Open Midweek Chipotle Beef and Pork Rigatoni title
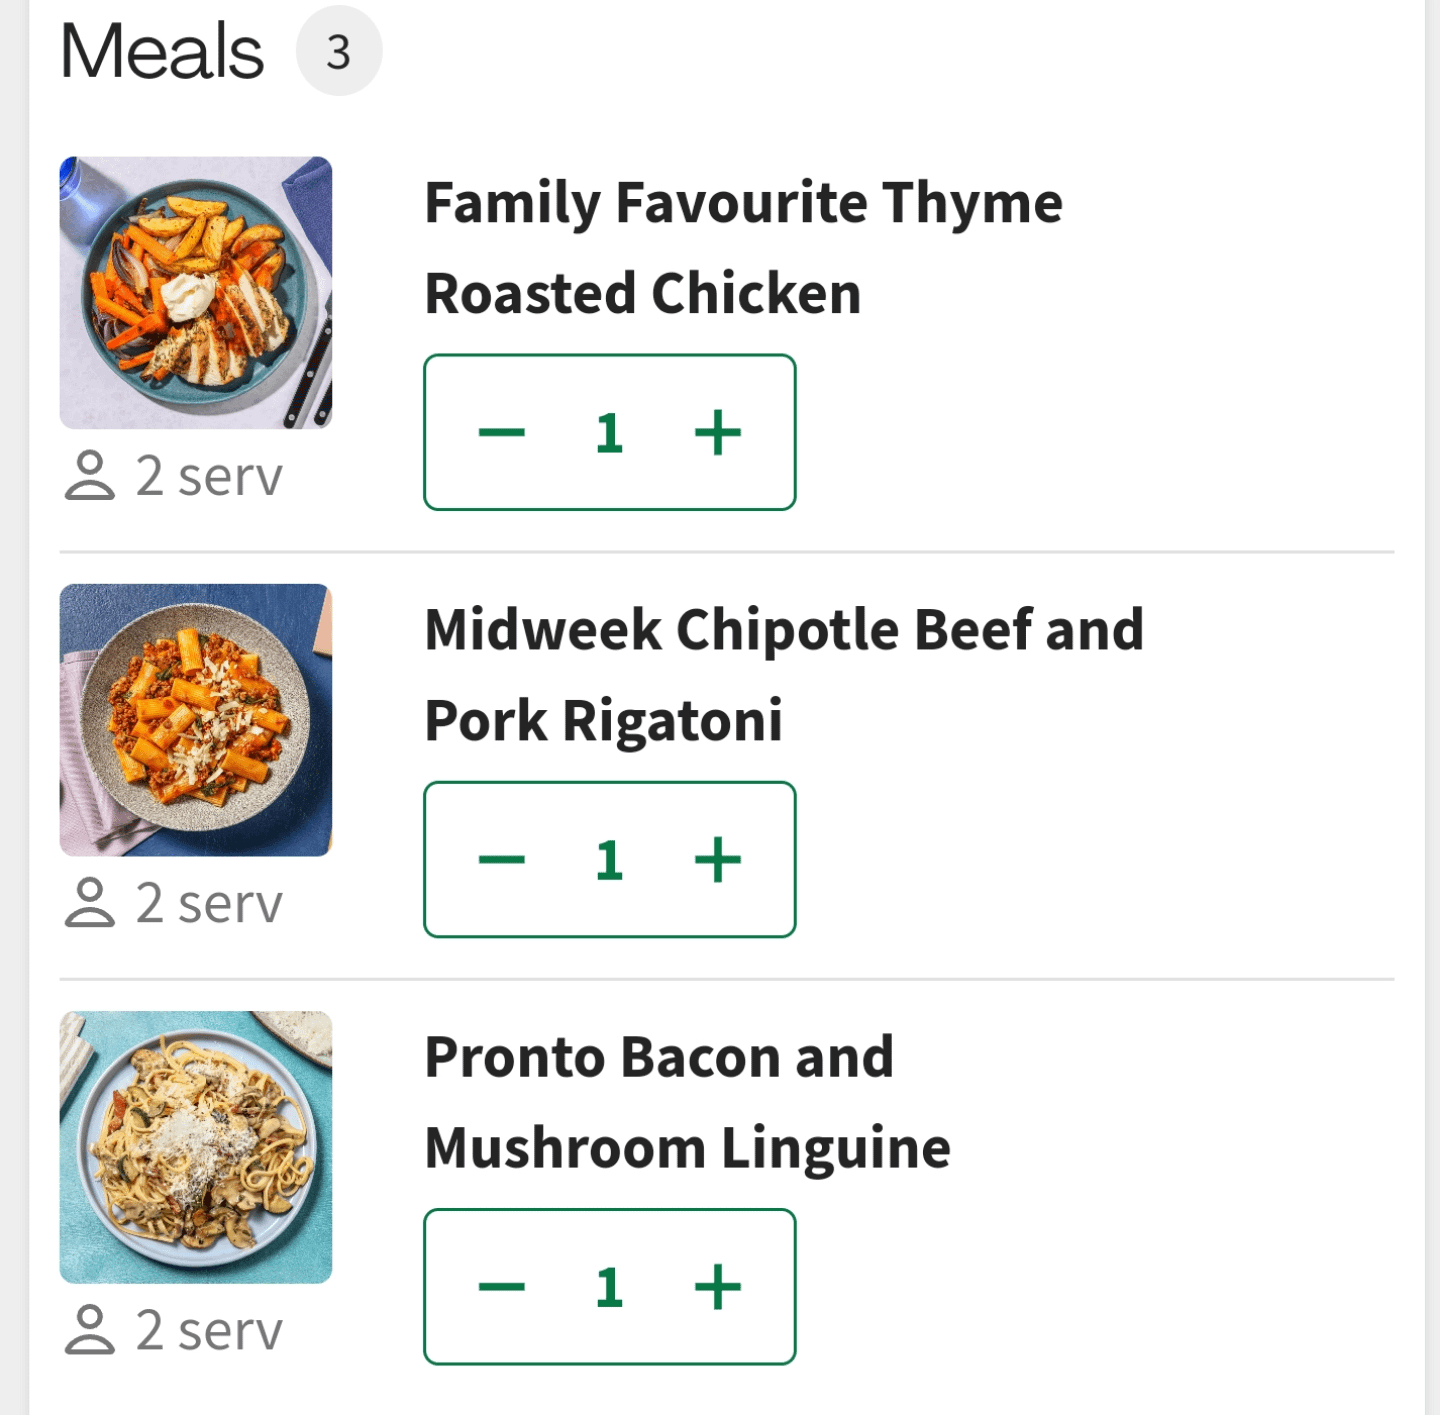The width and height of the screenshot is (1440, 1415). 783,674
